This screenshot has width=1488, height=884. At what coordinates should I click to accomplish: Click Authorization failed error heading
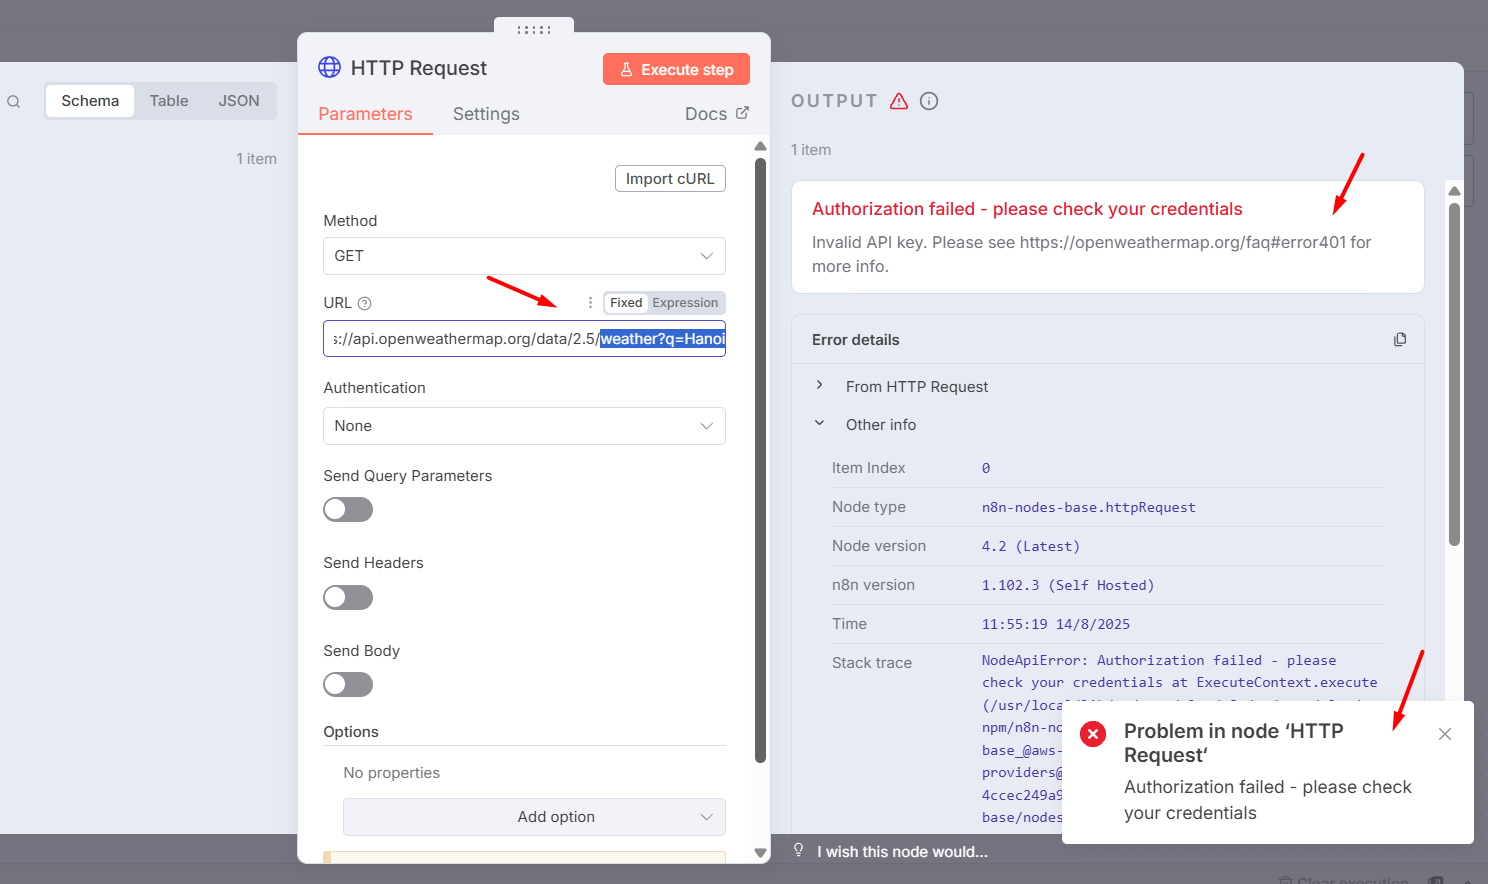pos(1027,209)
